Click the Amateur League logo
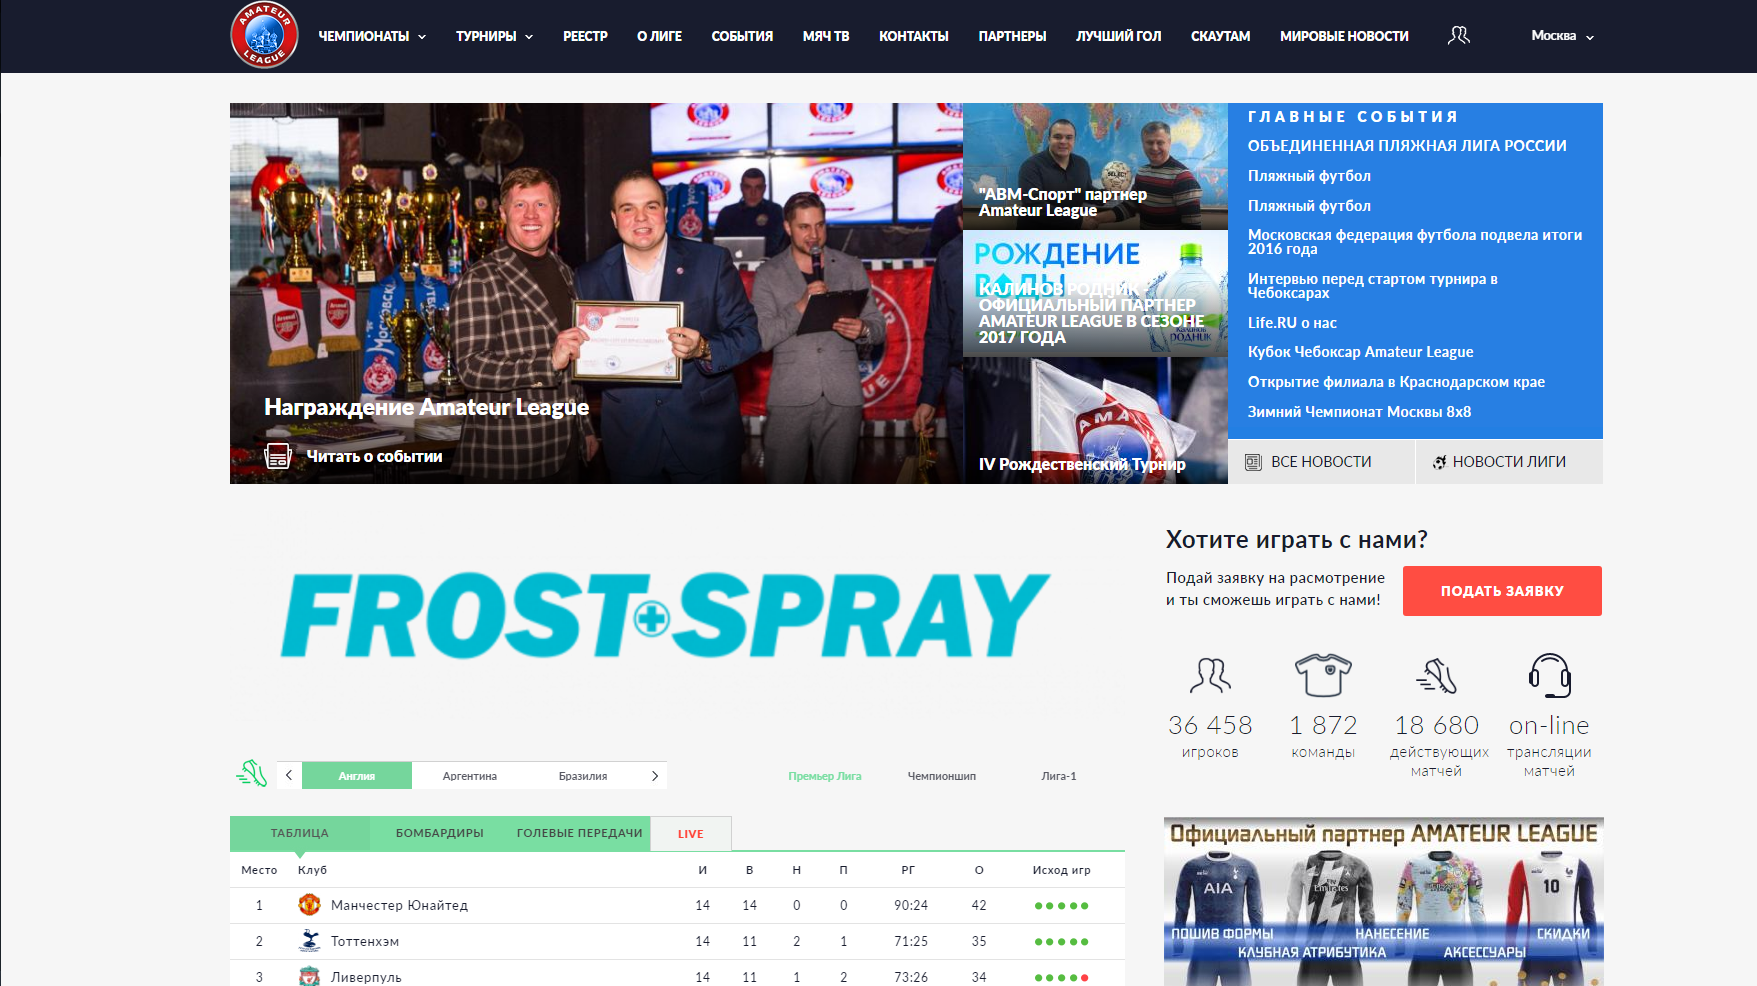The width and height of the screenshot is (1757, 986). pyautogui.click(x=264, y=35)
